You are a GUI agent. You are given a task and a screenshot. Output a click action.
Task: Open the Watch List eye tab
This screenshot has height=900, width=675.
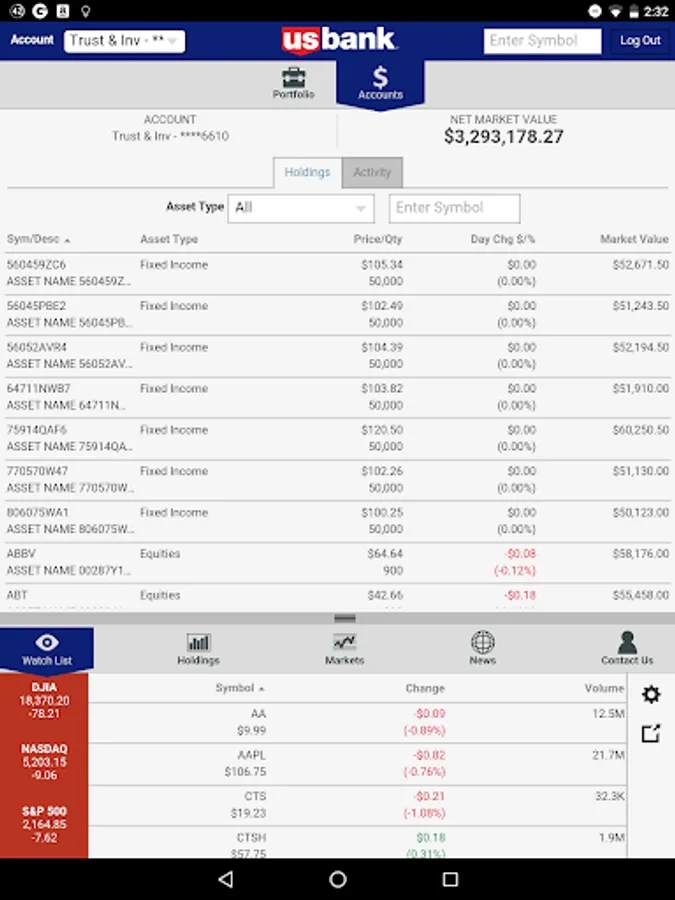46,650
